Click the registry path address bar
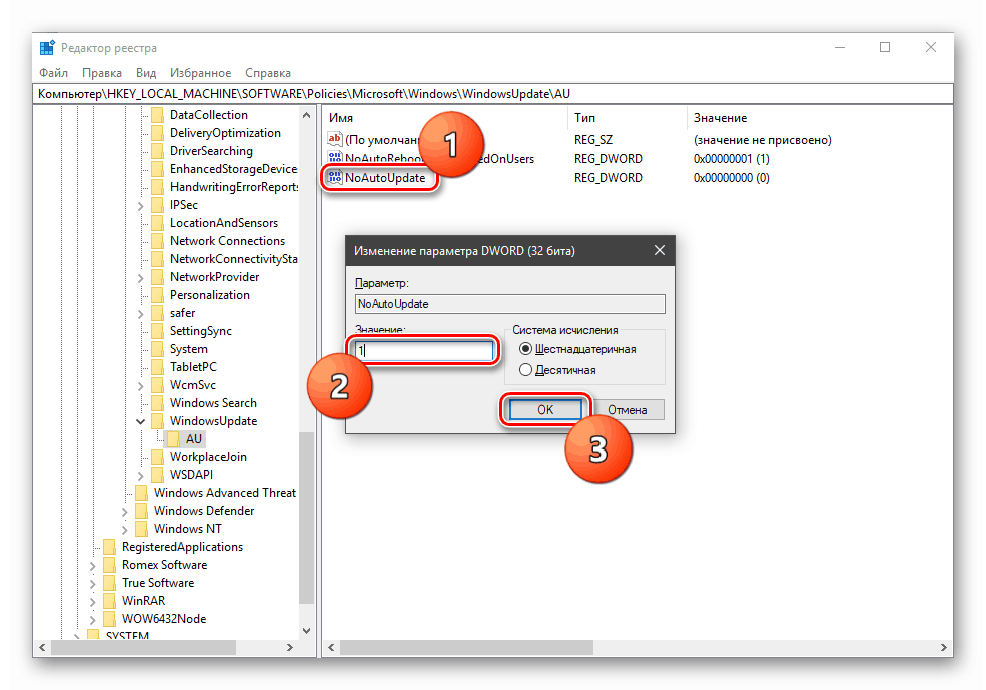The height and width of the screenshot is (690, 986). click(493, 94)
